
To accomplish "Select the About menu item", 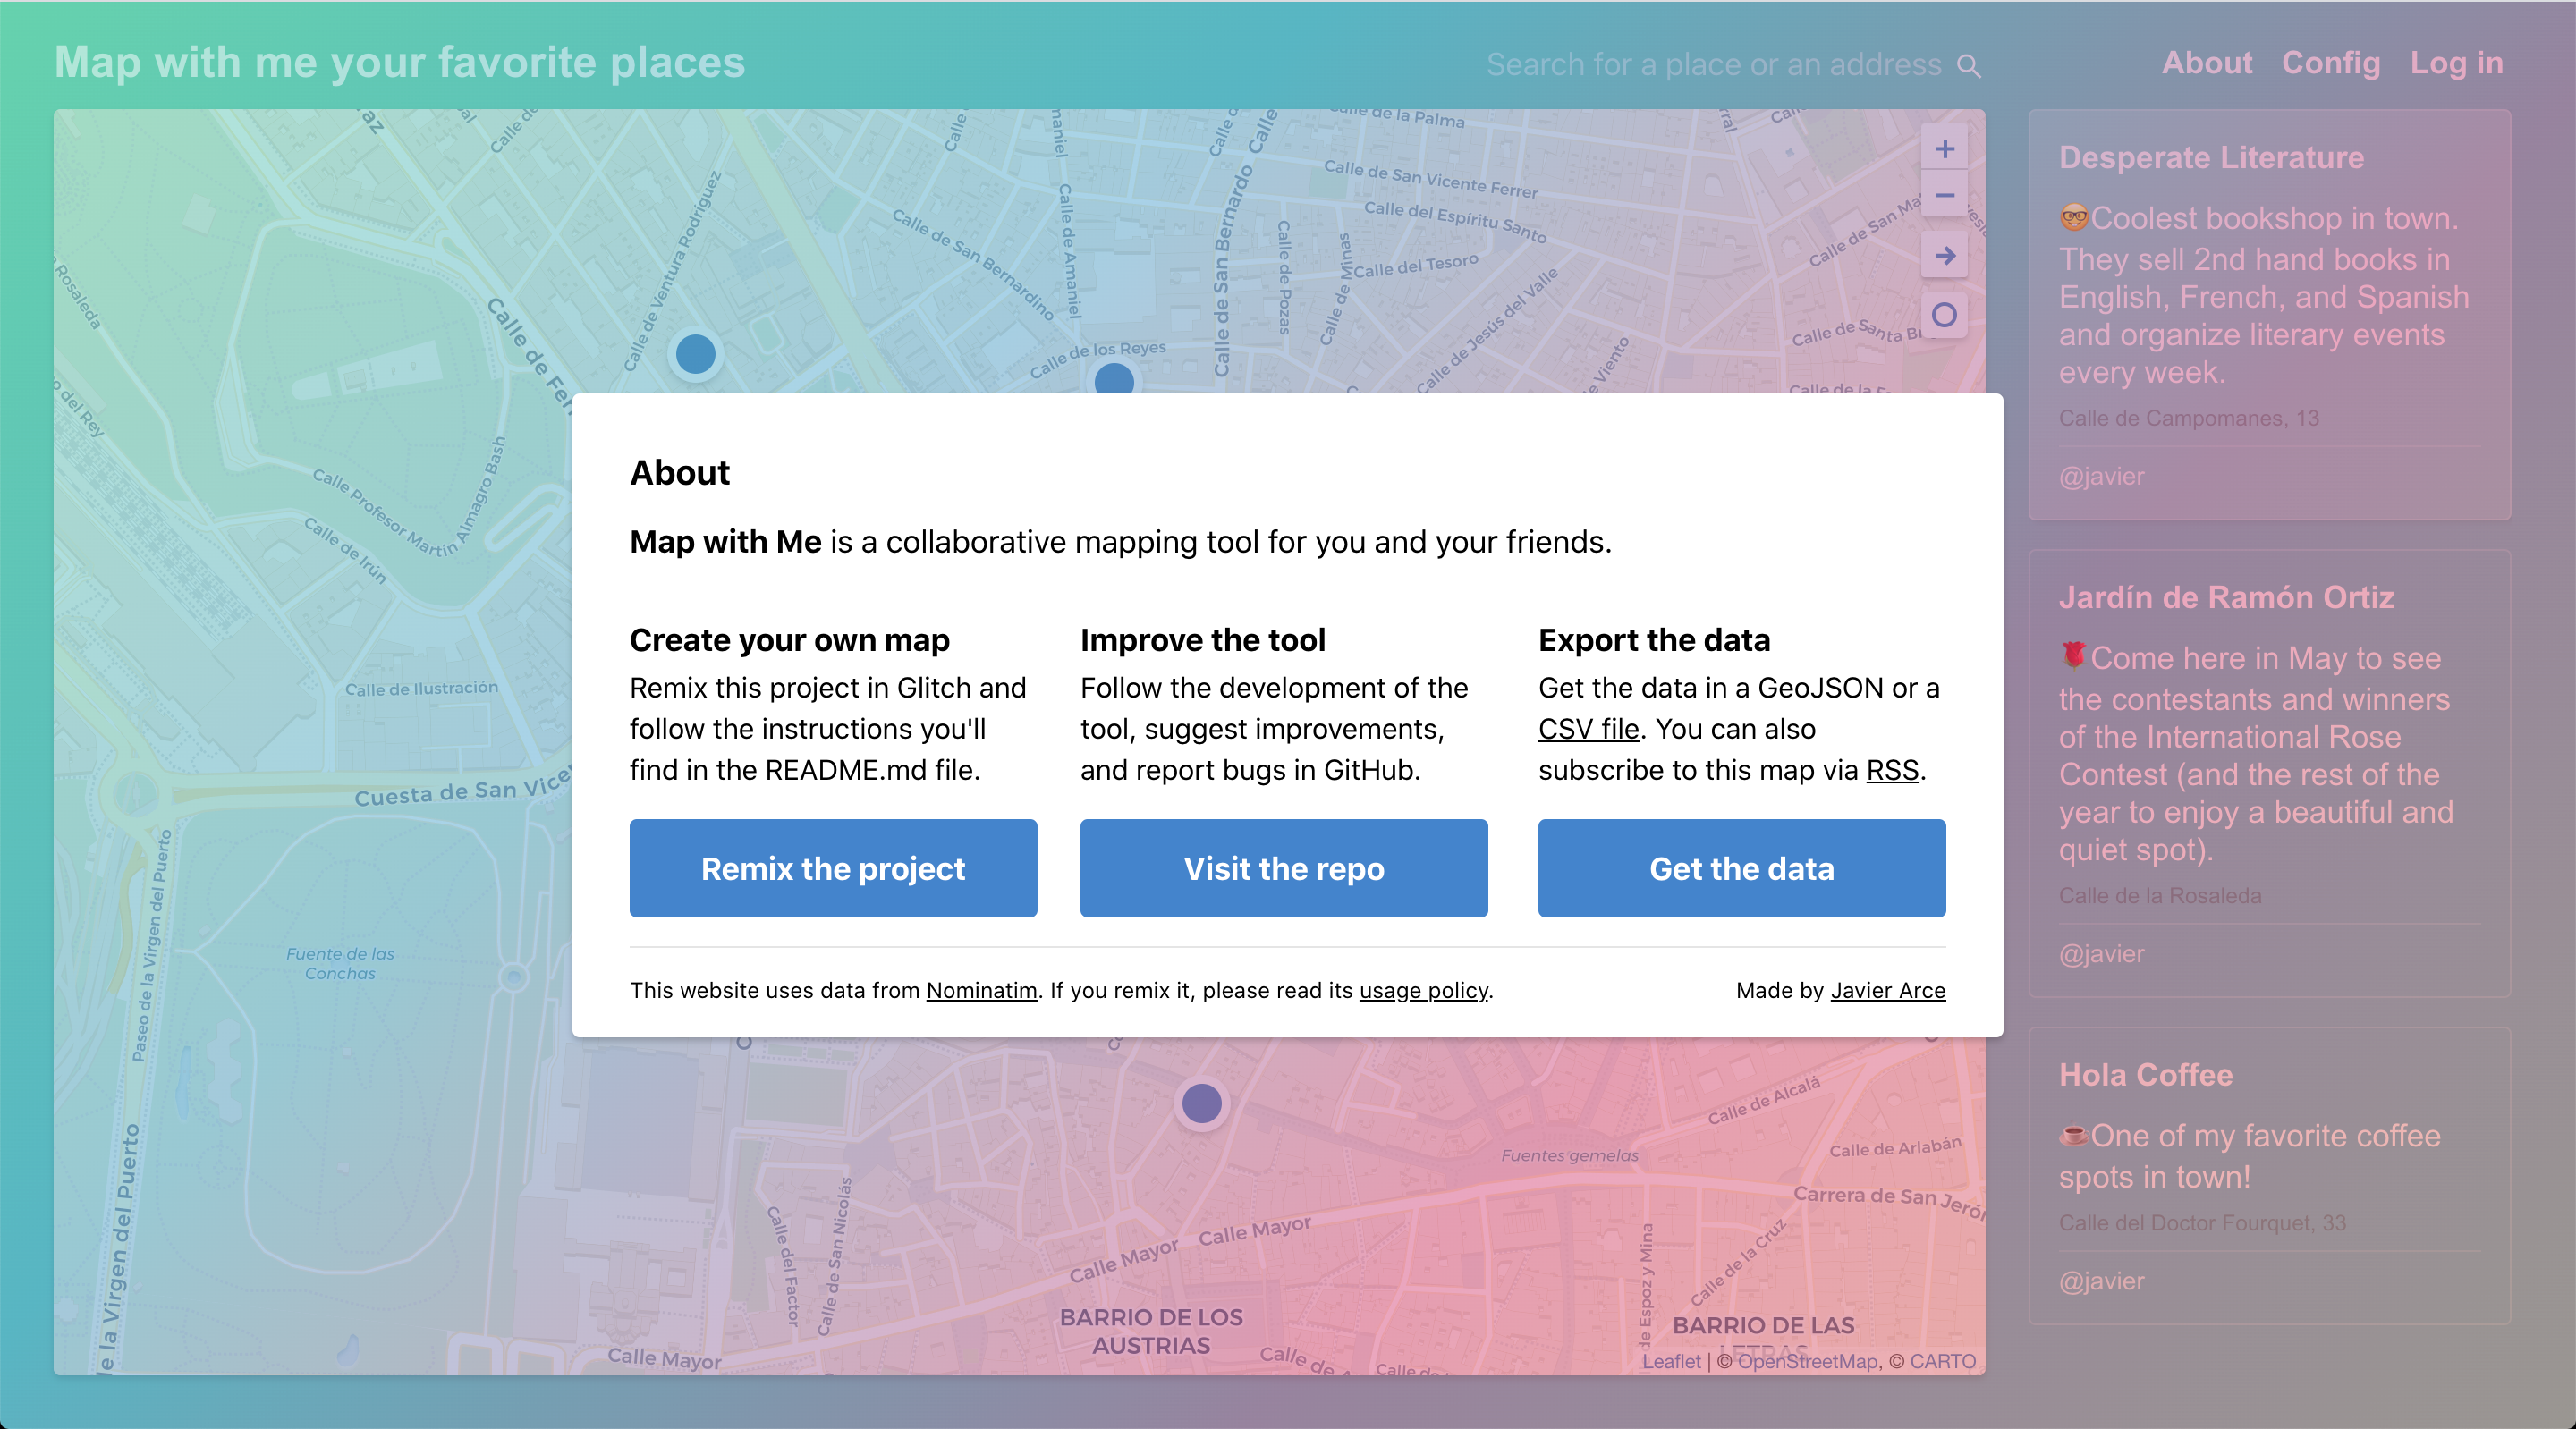I will tap(2207, 62).
